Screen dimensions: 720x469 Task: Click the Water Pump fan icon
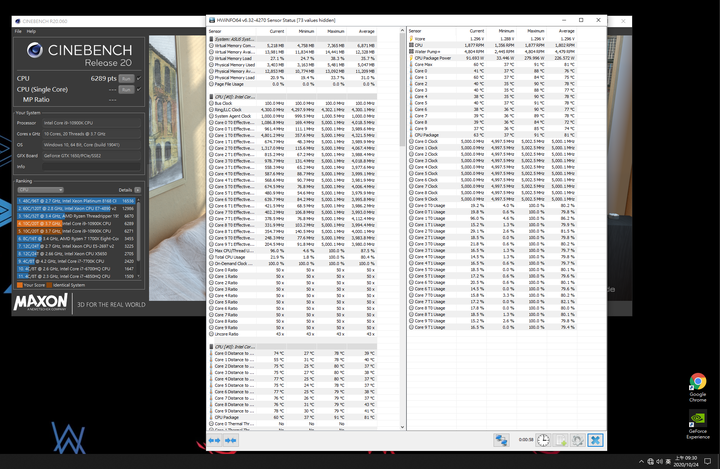pyautogui.click(x=411, y=52)
